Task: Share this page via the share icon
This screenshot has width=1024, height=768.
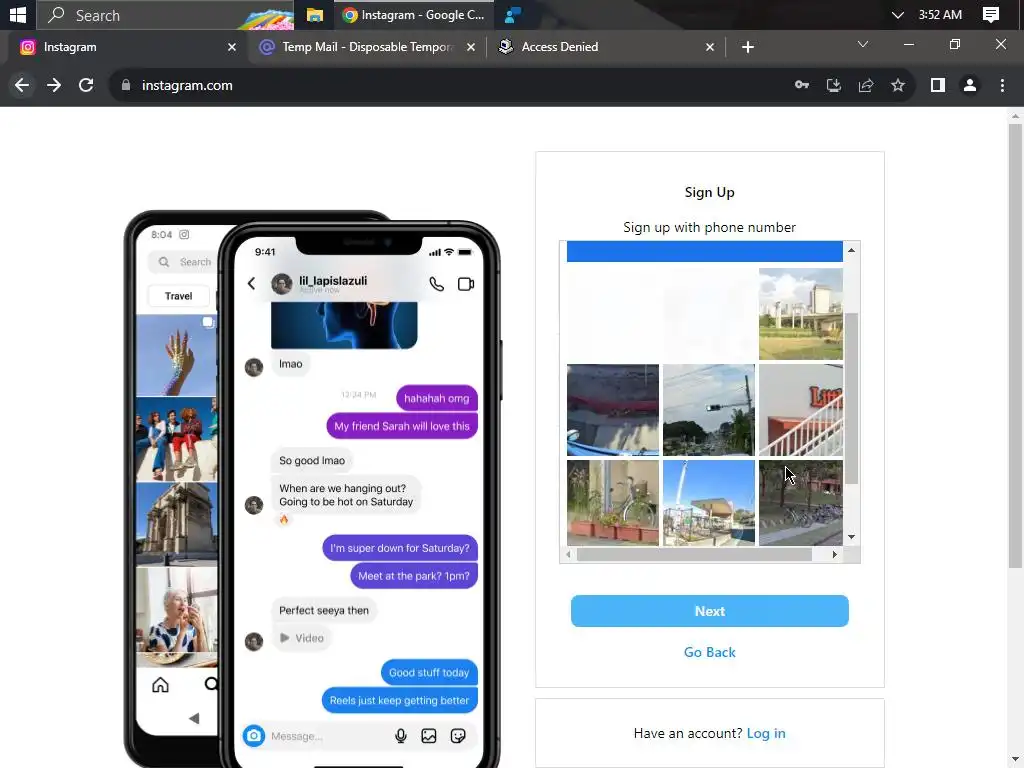Action: [x=866, y=85]
